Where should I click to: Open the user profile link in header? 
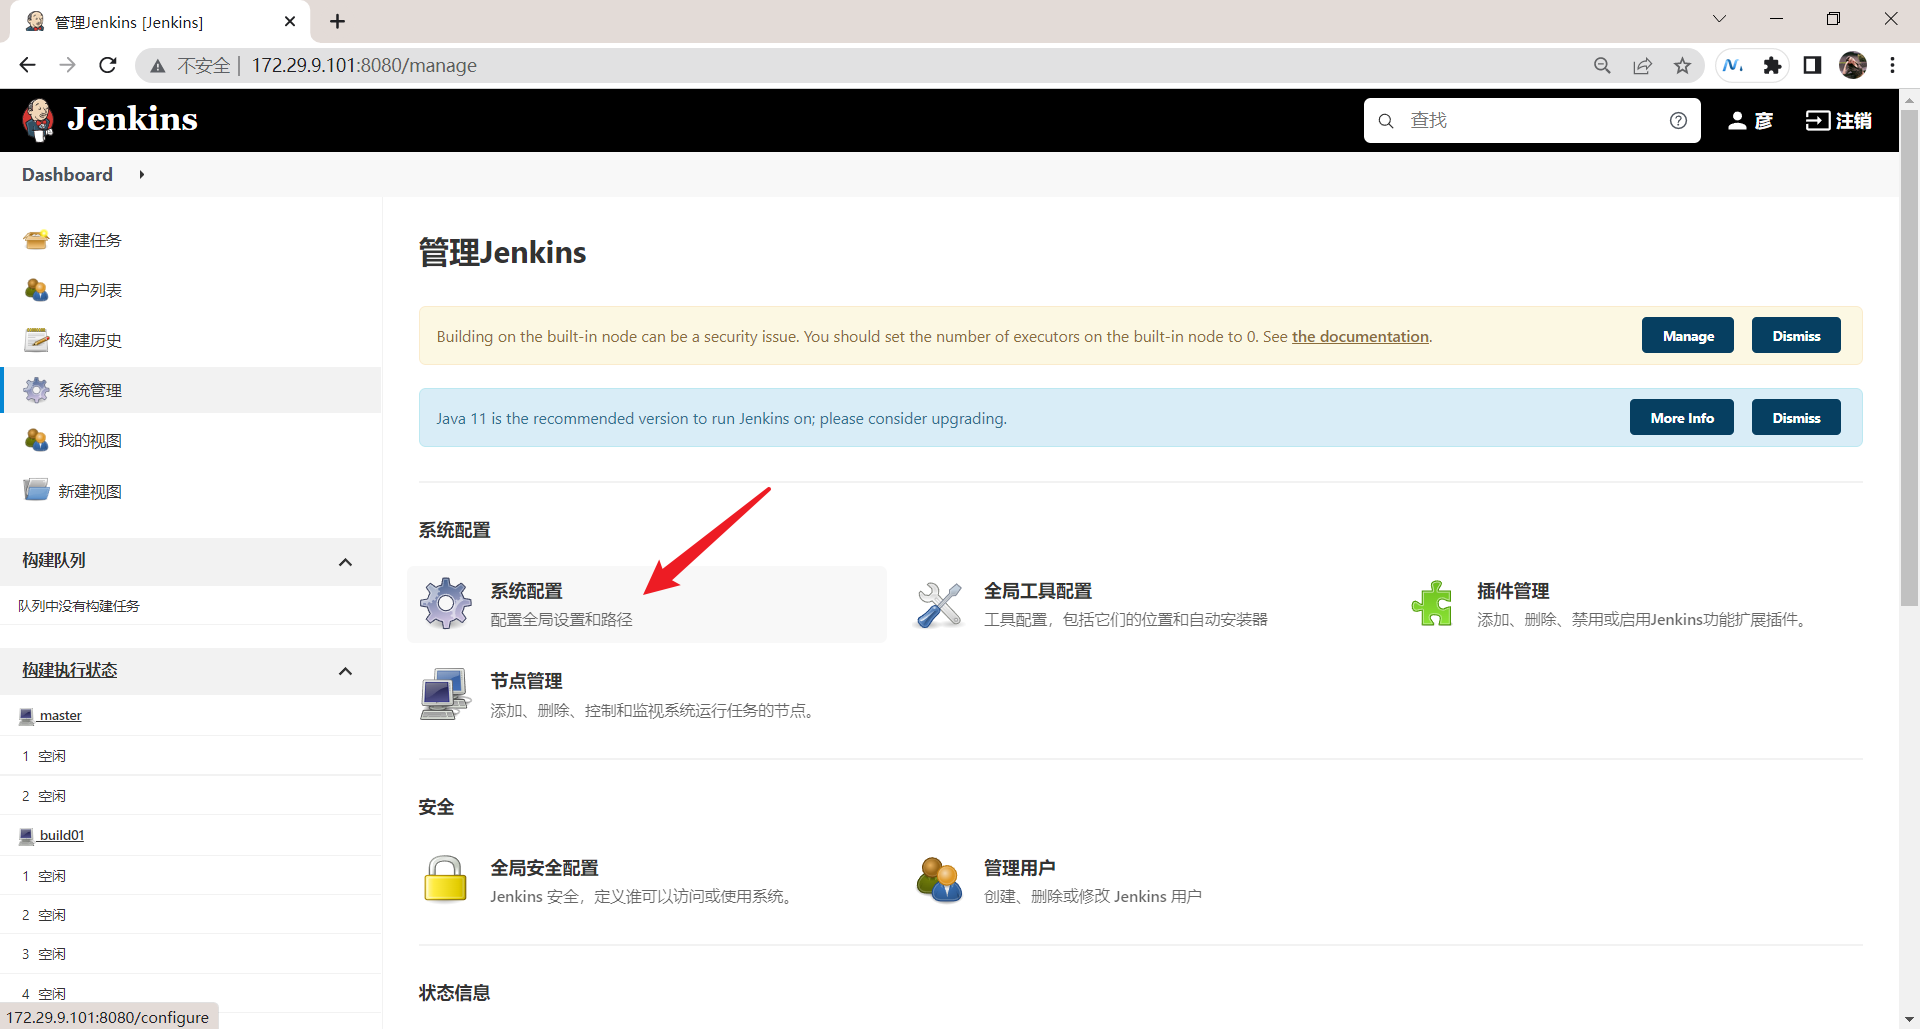pyautogui.click(x=1751, y=121)
